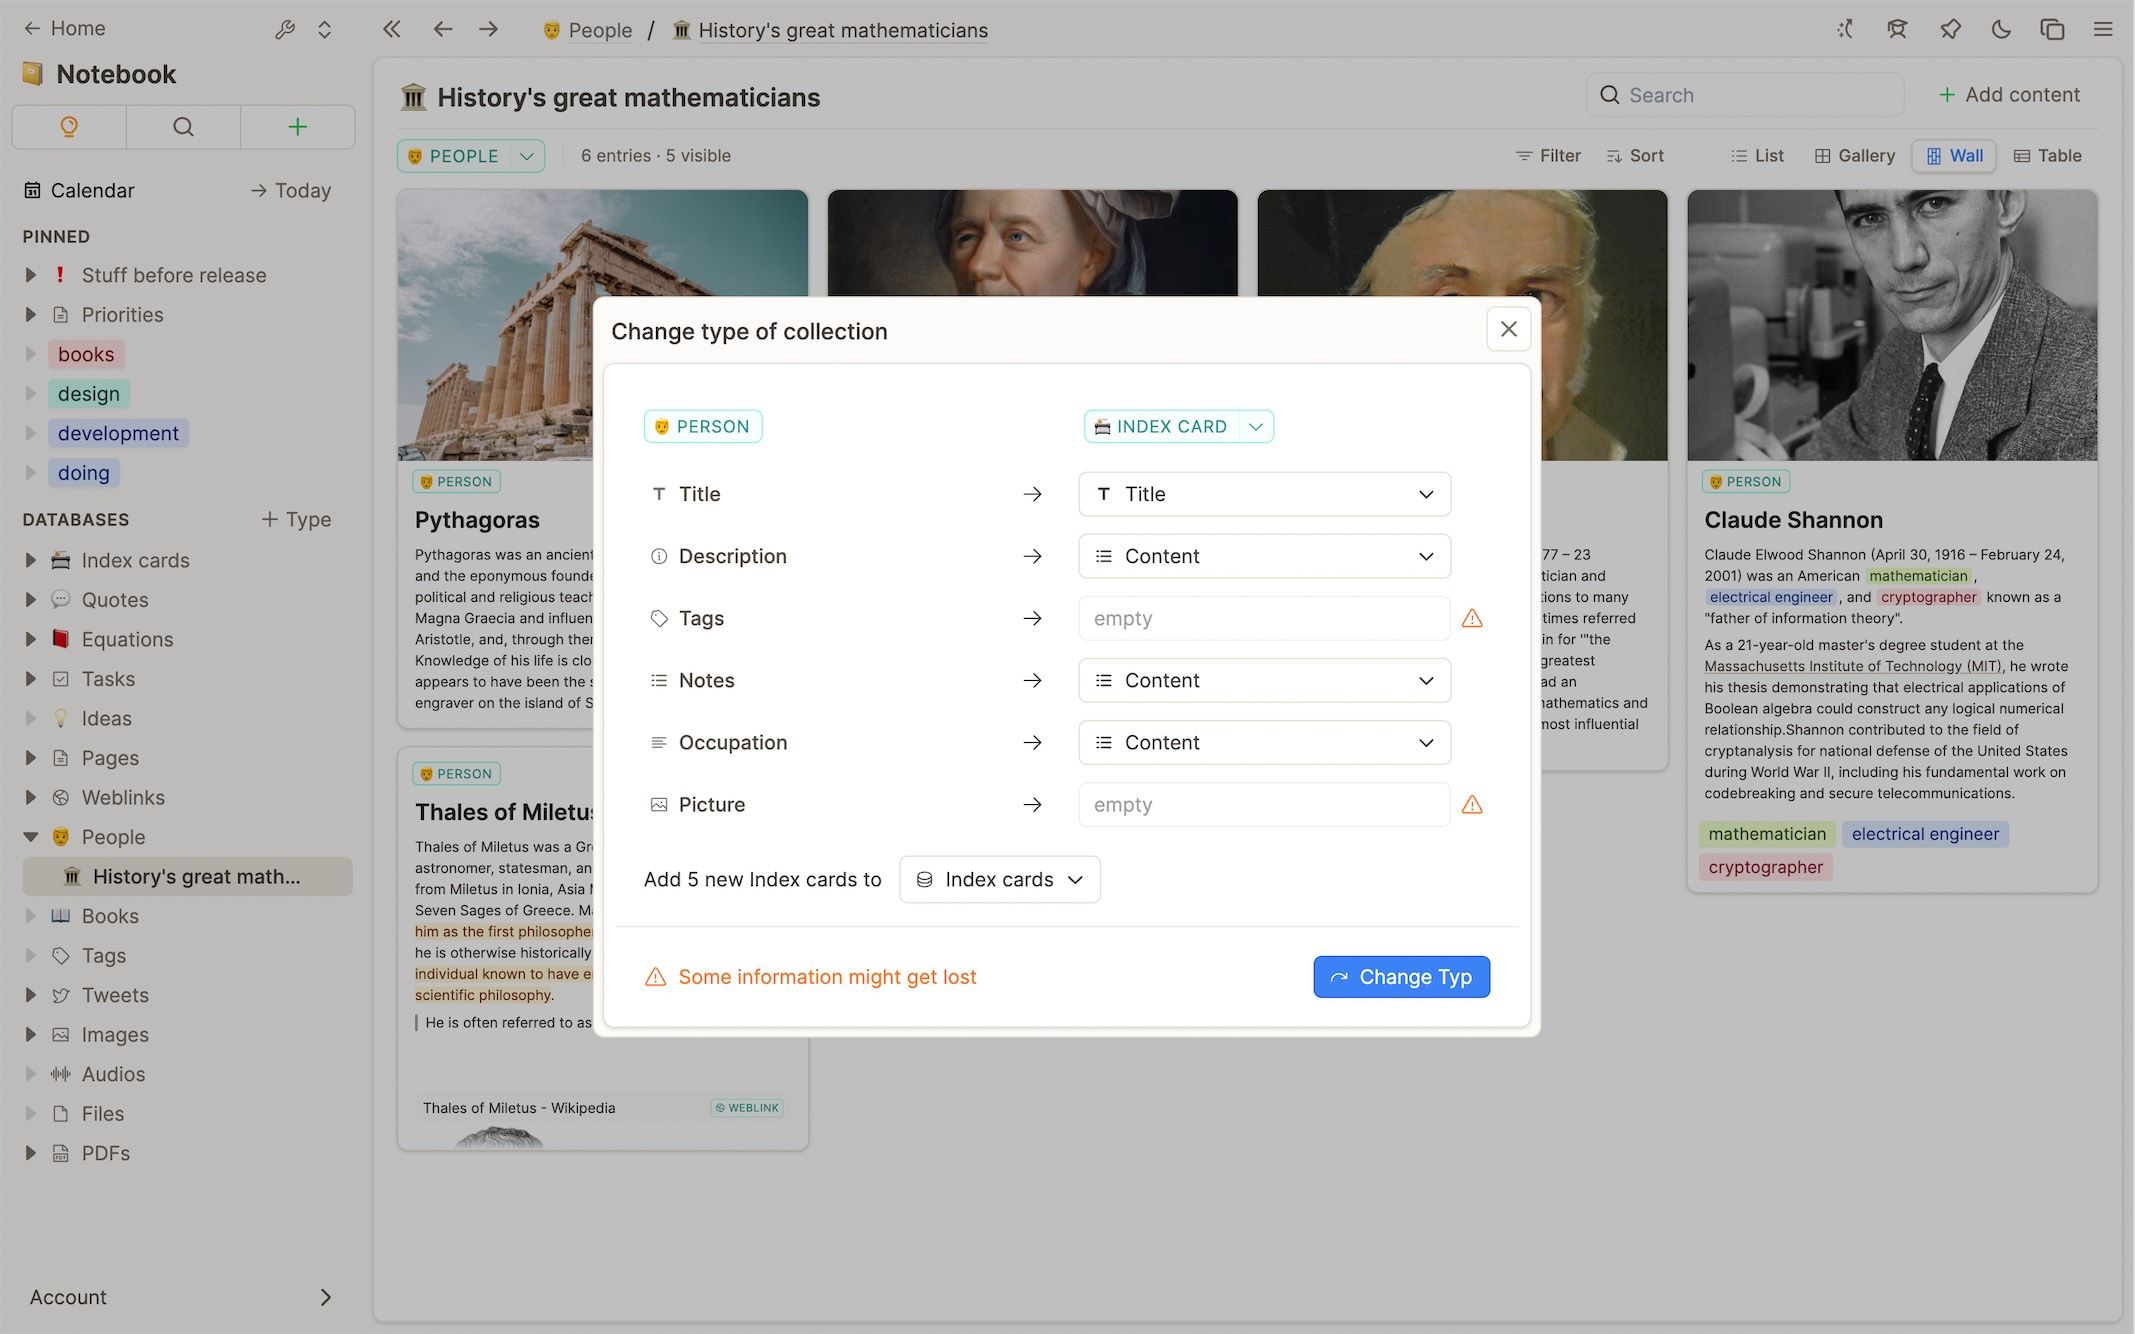Viewport: 2135px width, 1334px height.
Task: Jump to Today in calendar
Action: point(291,190)
